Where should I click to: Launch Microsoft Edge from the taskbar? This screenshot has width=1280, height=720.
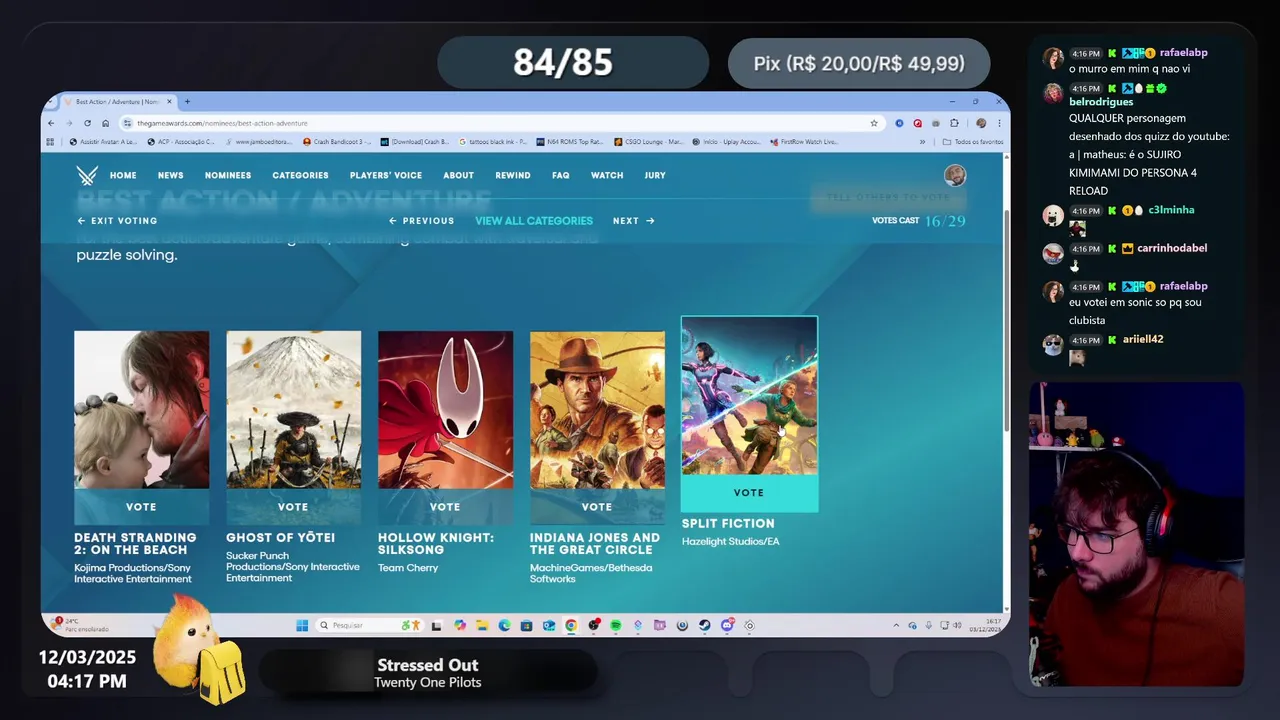(504, 625)
